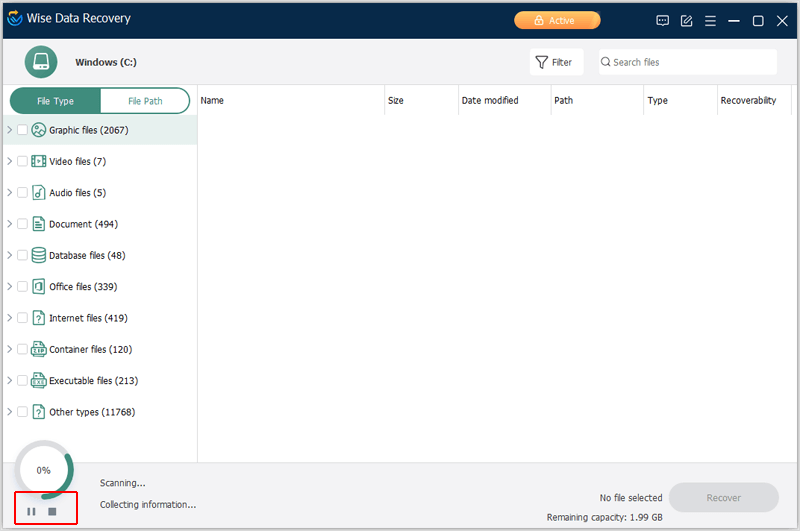Click the Executable files EXE icon
Image resolution: width=800 pixels, height=531 pixels.
(x=39, y=381)
